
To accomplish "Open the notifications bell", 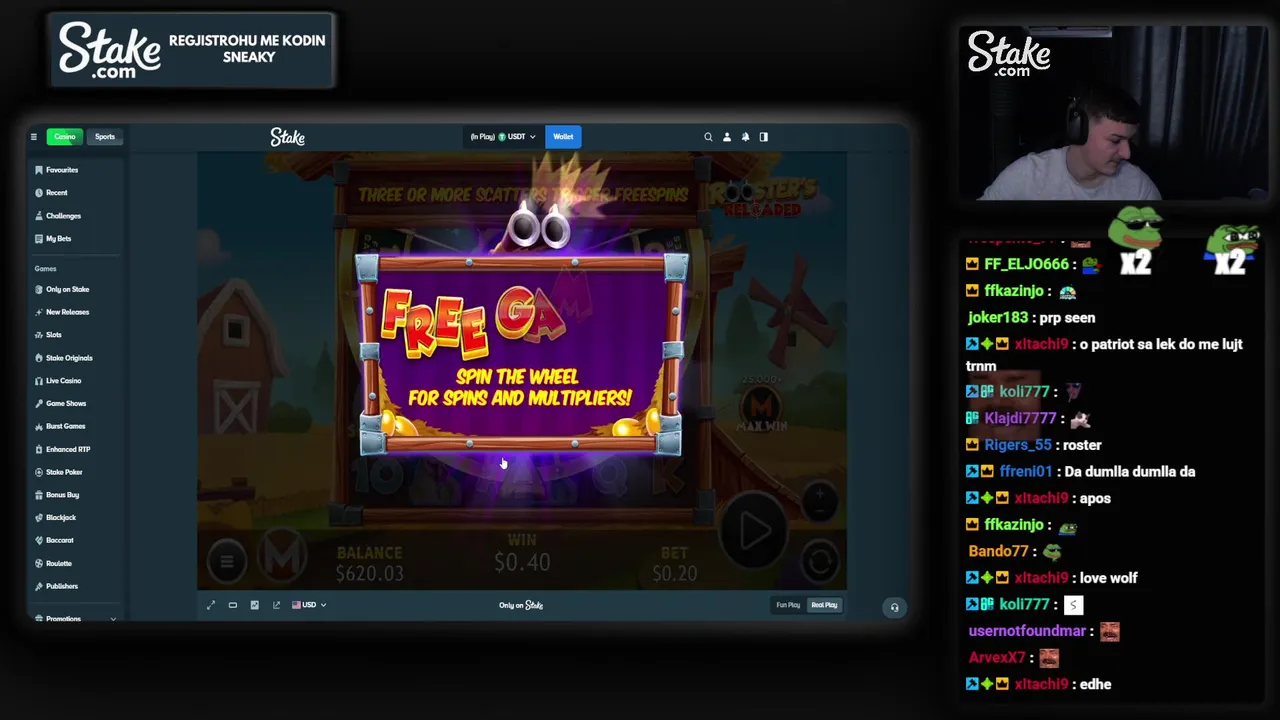I will click(x=745, y=137).
